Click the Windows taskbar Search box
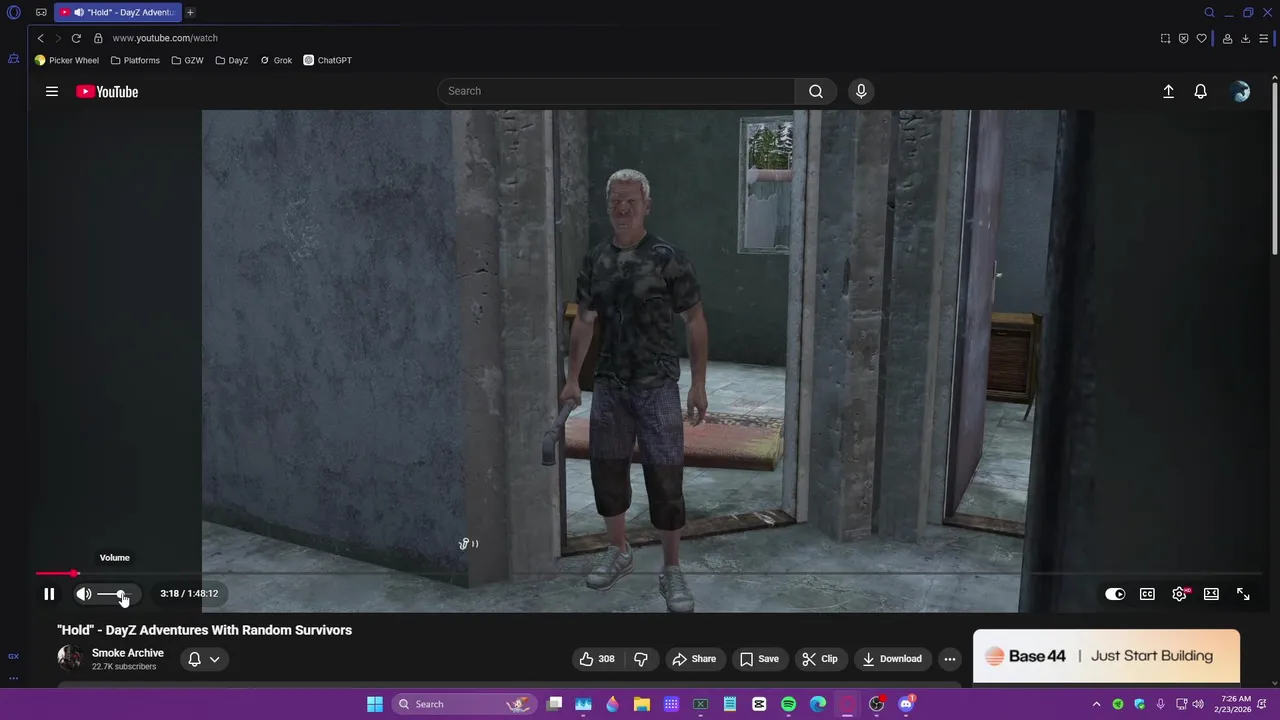This screenshot has height=720, width=1280. (463, 704)
